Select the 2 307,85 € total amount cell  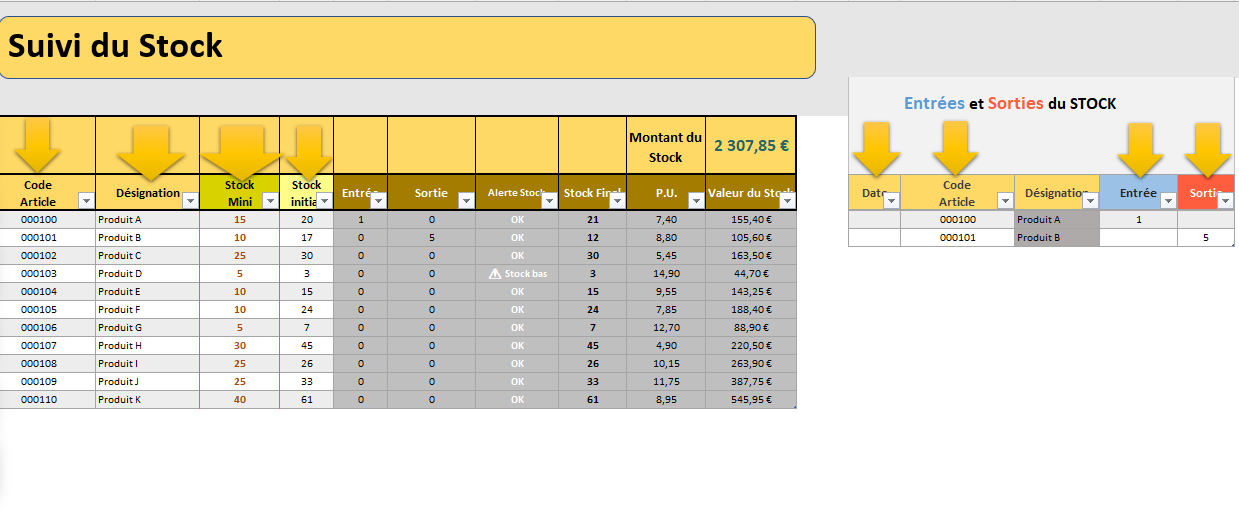[x=750, y=145]
